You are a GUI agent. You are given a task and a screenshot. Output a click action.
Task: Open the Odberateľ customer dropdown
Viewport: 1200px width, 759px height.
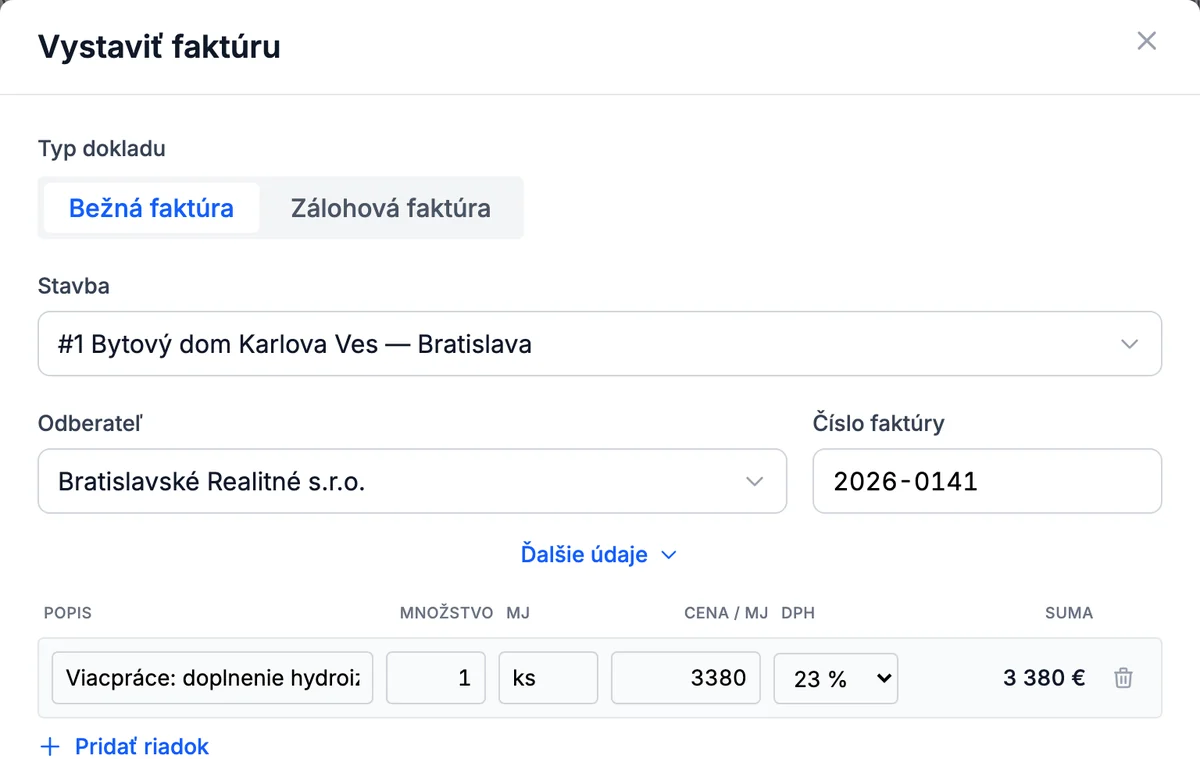(412, 481)
